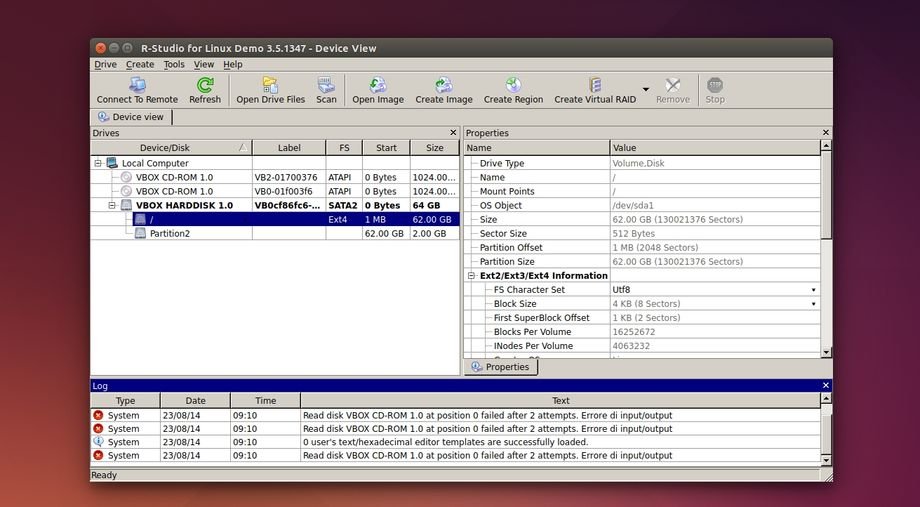
Task: Collapse the Ext2/Ext3/Ext4 Information section
Action: point(471,275)
